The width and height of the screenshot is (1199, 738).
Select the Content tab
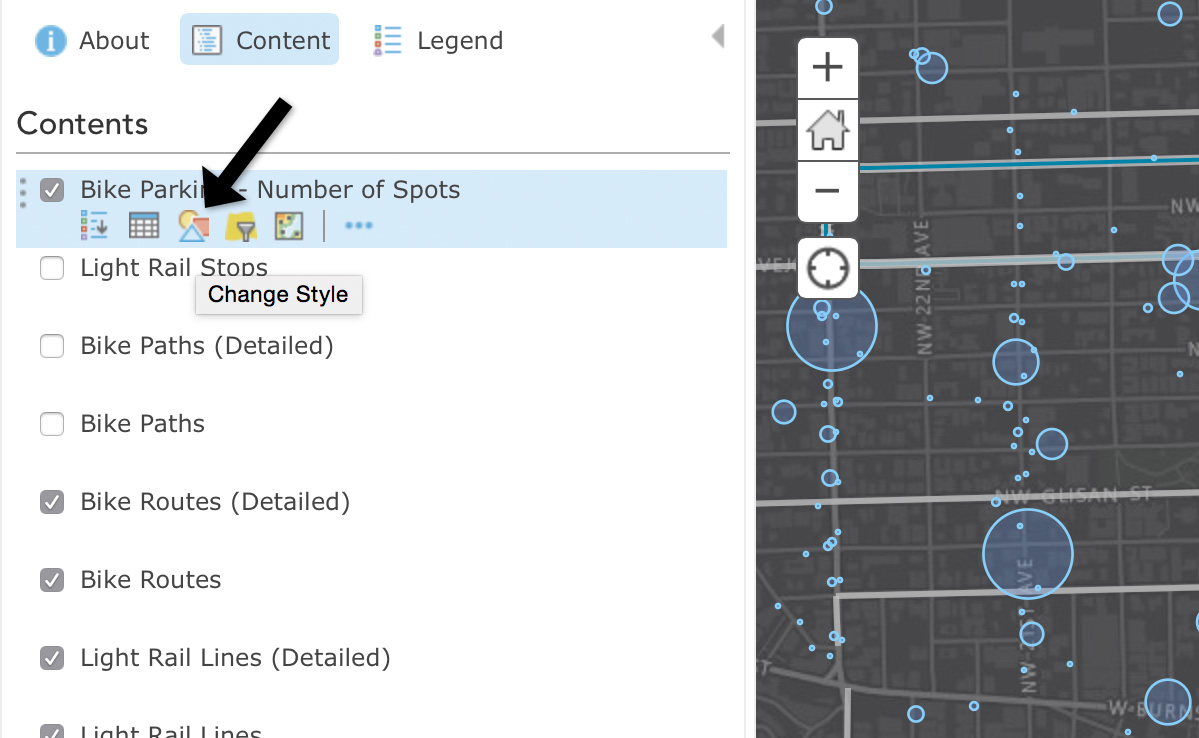pos(260,41)
